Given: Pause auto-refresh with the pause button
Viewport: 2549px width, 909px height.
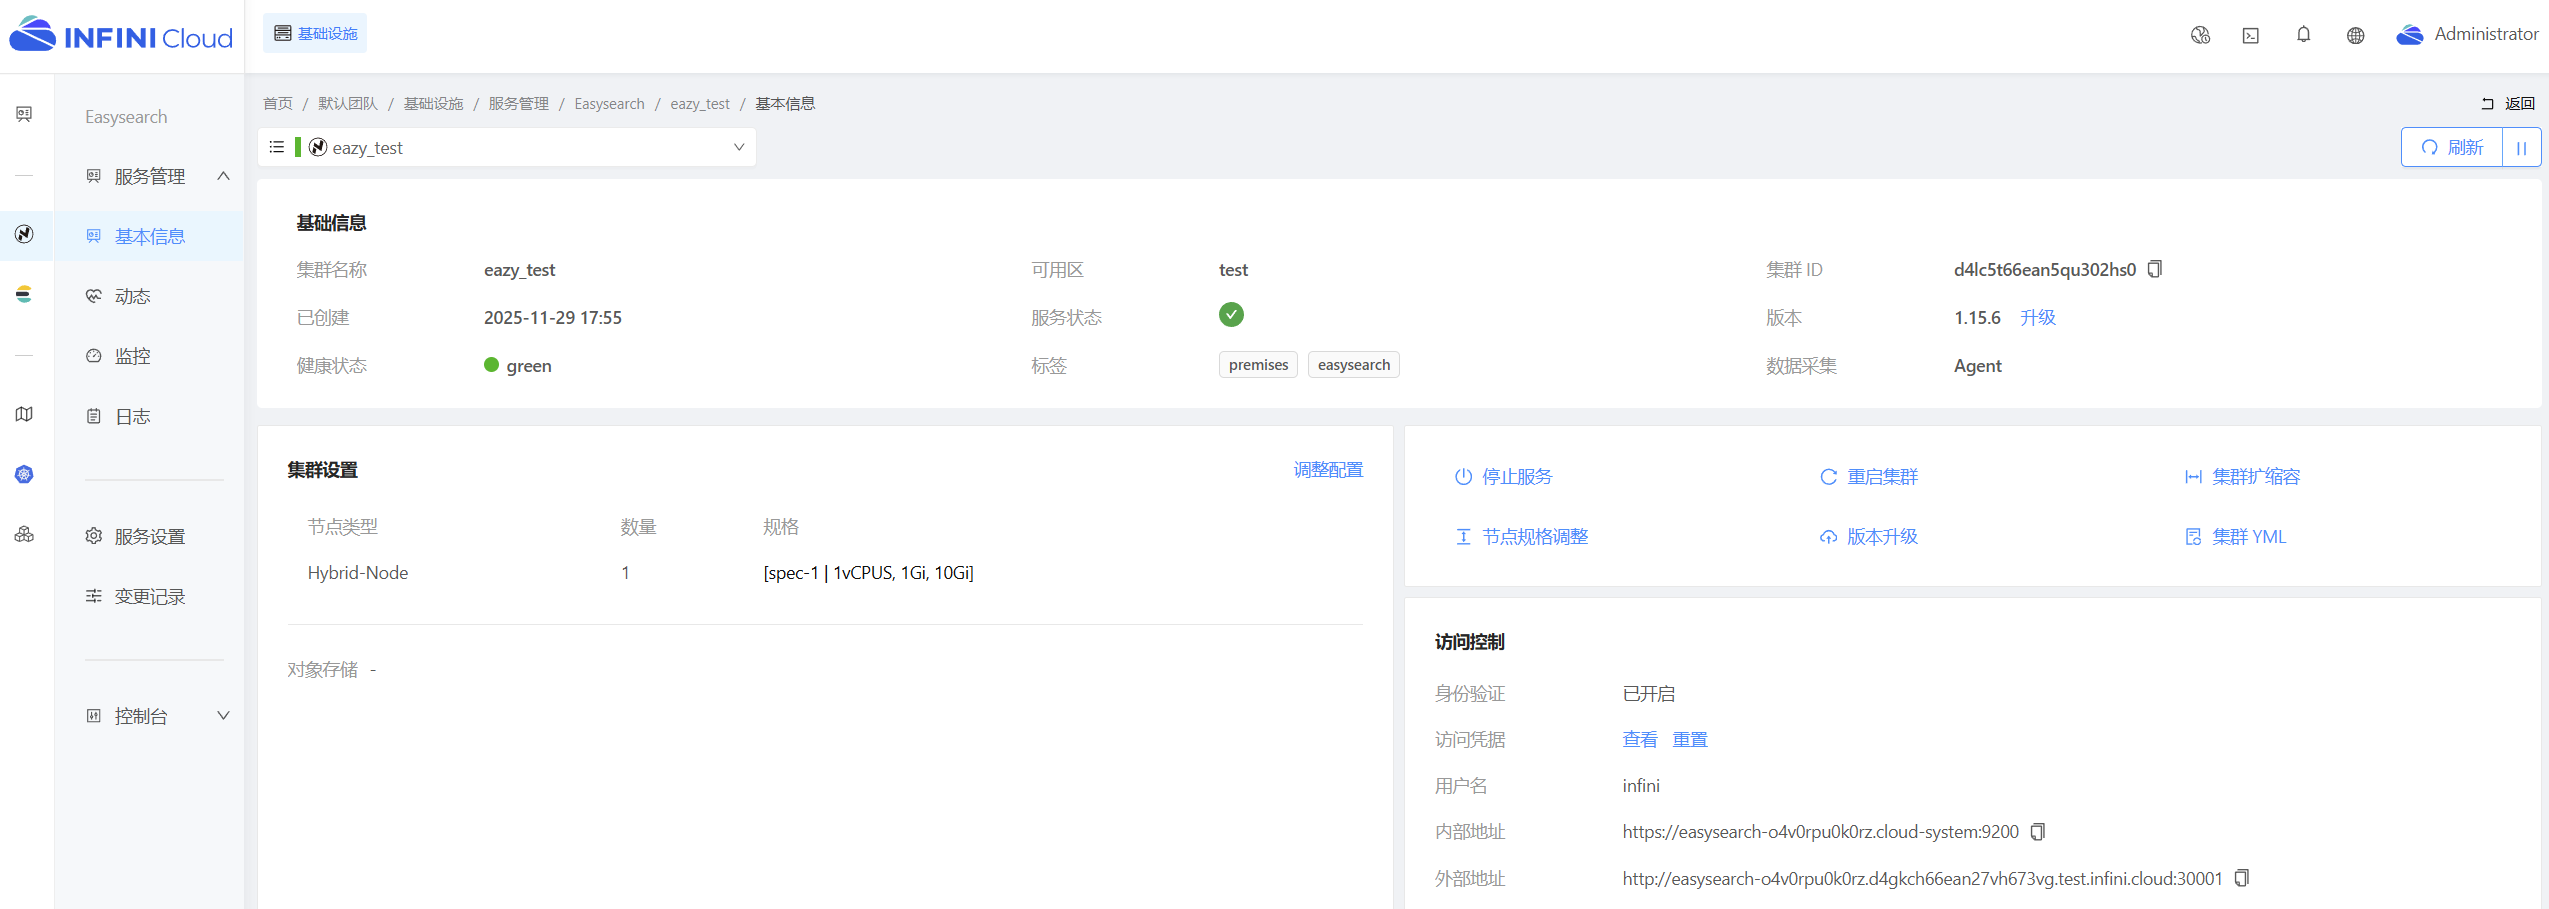Looking at the screenshot, I should 2521,147.
